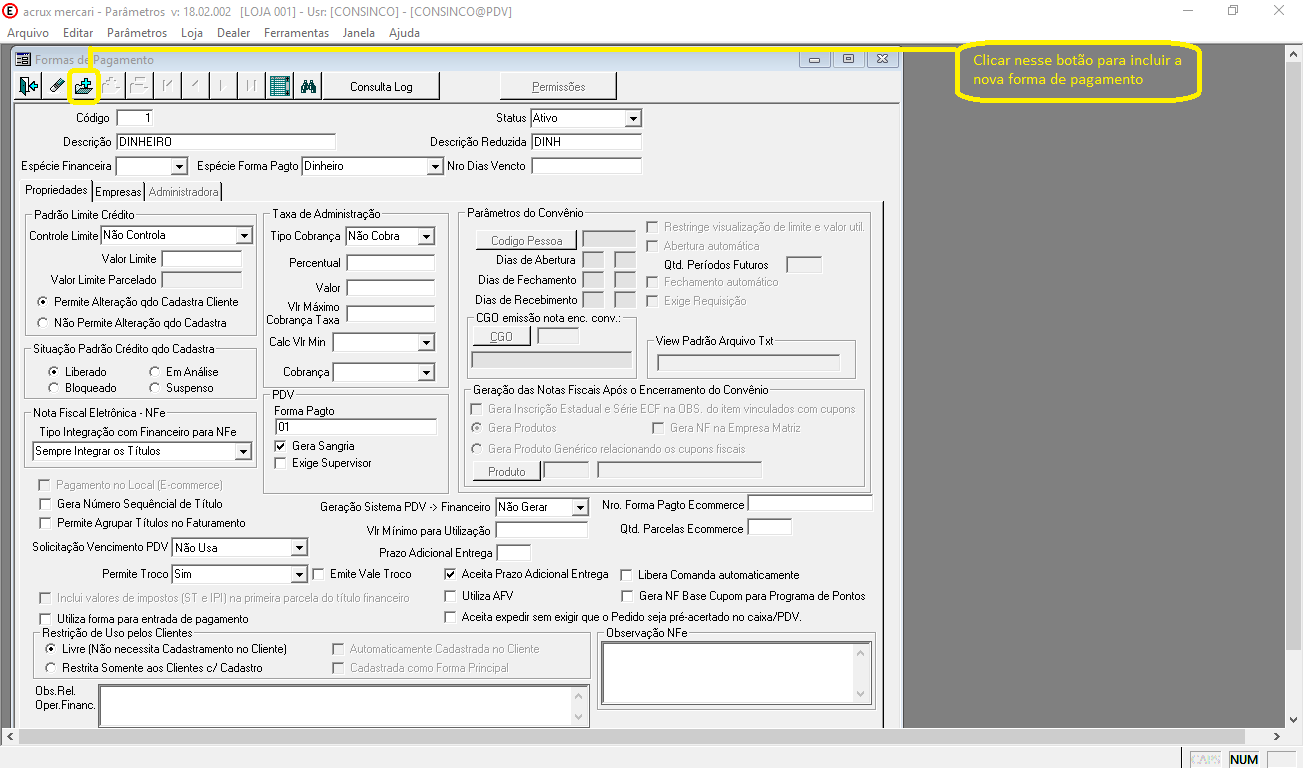Click into the Descrição field containing DINHEIRO
This screenshot has width=1303, height=773.
click(x=226, y=142)
